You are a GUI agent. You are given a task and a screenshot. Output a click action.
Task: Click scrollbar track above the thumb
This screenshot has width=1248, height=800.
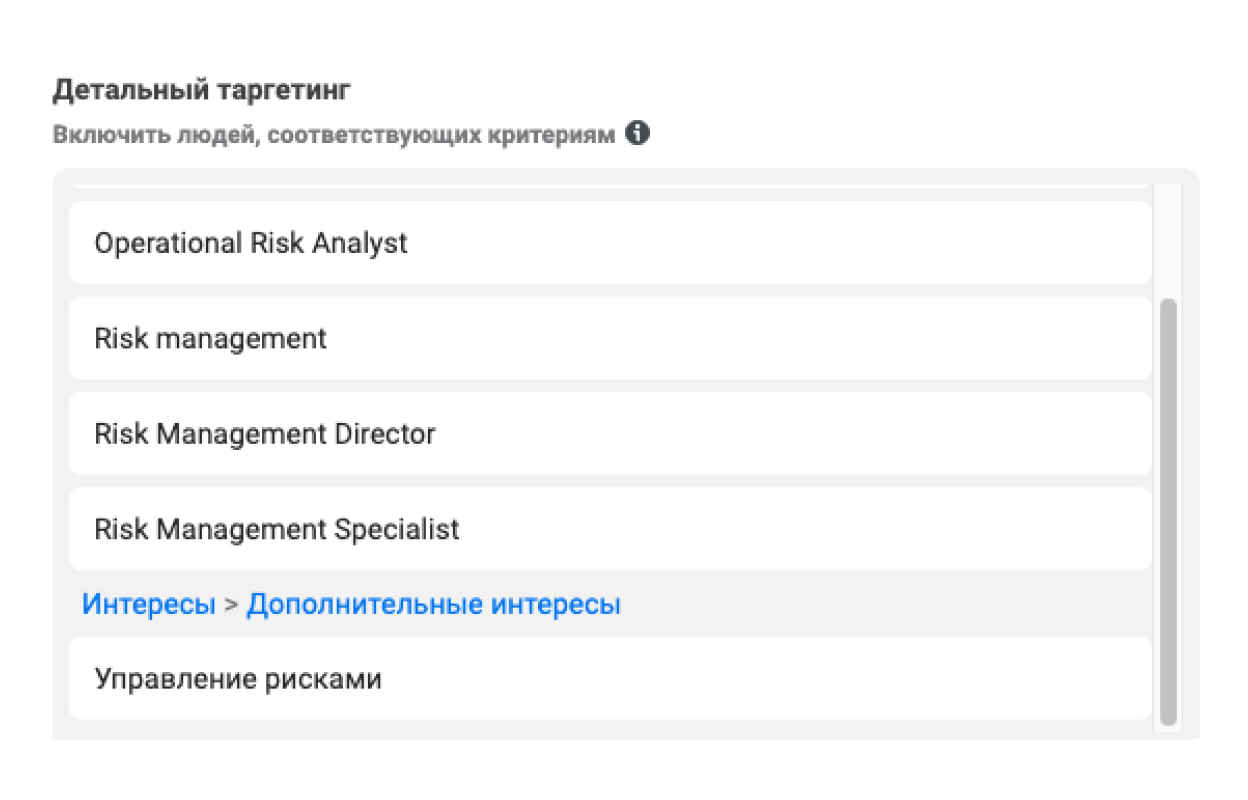tap(1167, 240)
